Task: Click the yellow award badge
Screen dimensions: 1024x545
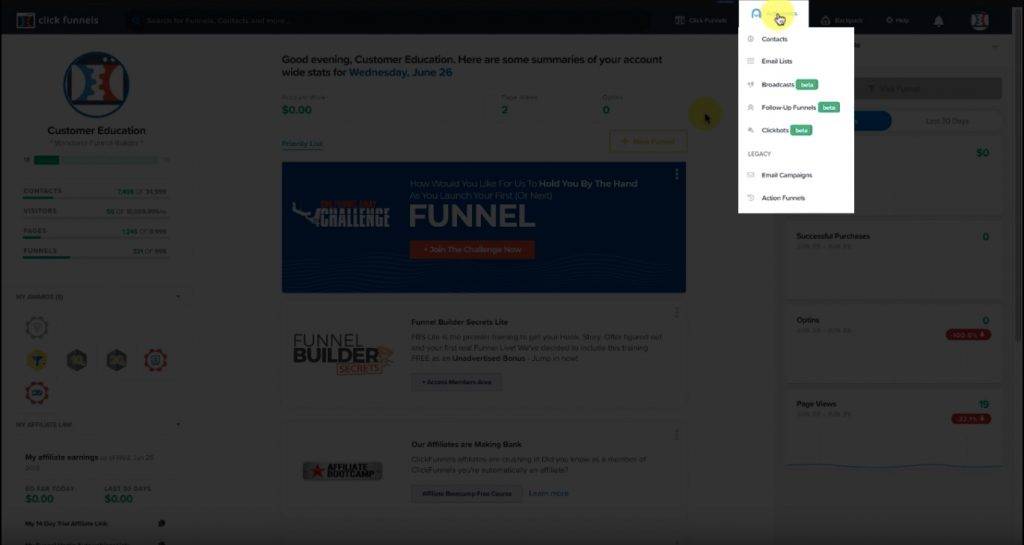Action: tap(37, 360)
